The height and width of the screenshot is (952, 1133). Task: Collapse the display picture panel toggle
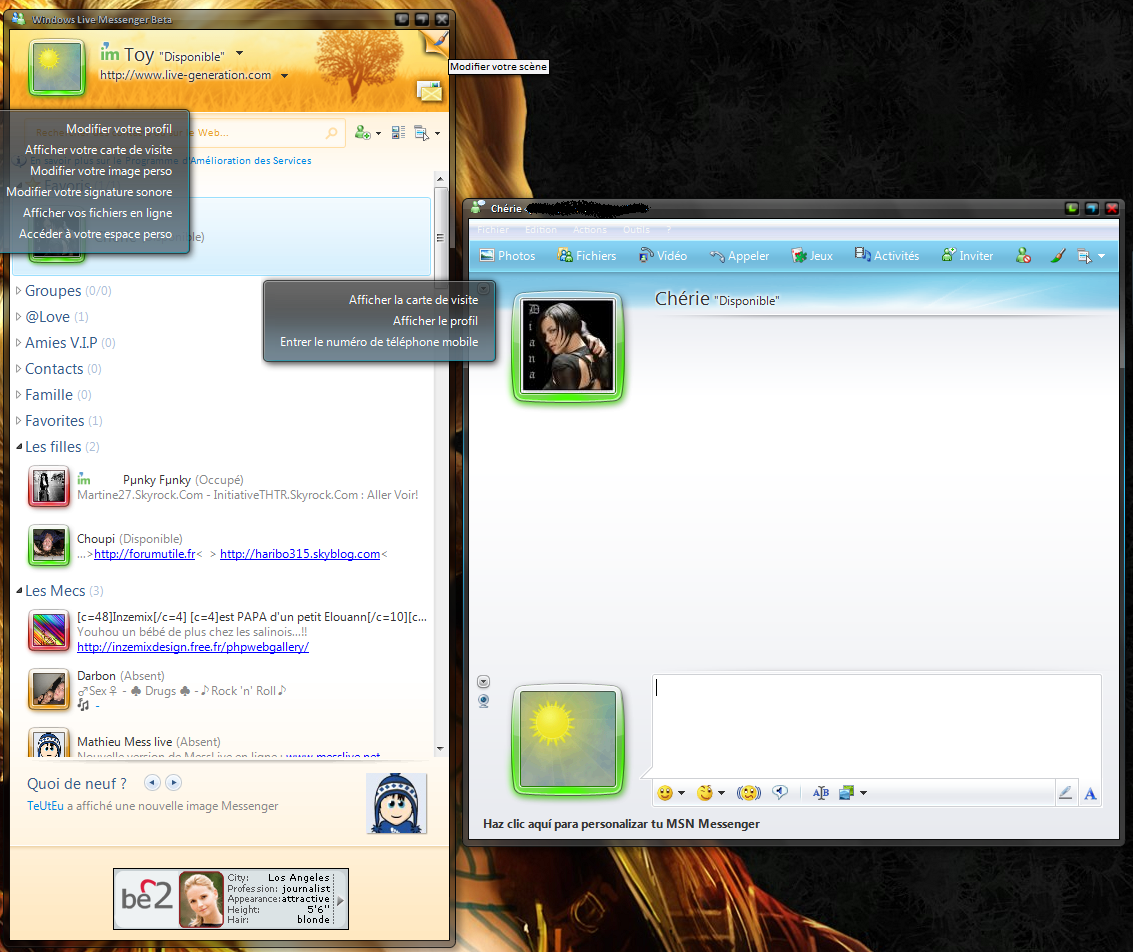(484, 681)
